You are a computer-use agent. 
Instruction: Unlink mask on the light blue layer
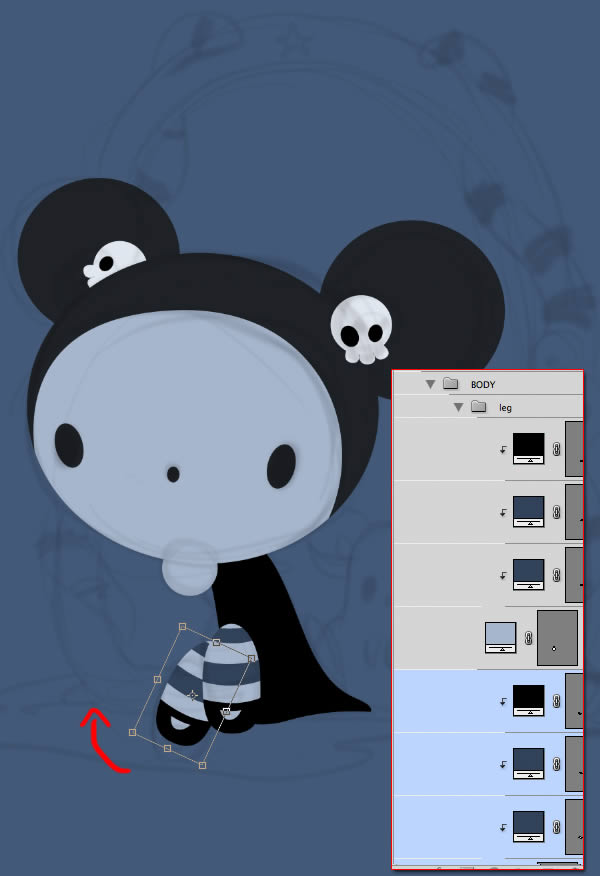[x=528, y=637]
